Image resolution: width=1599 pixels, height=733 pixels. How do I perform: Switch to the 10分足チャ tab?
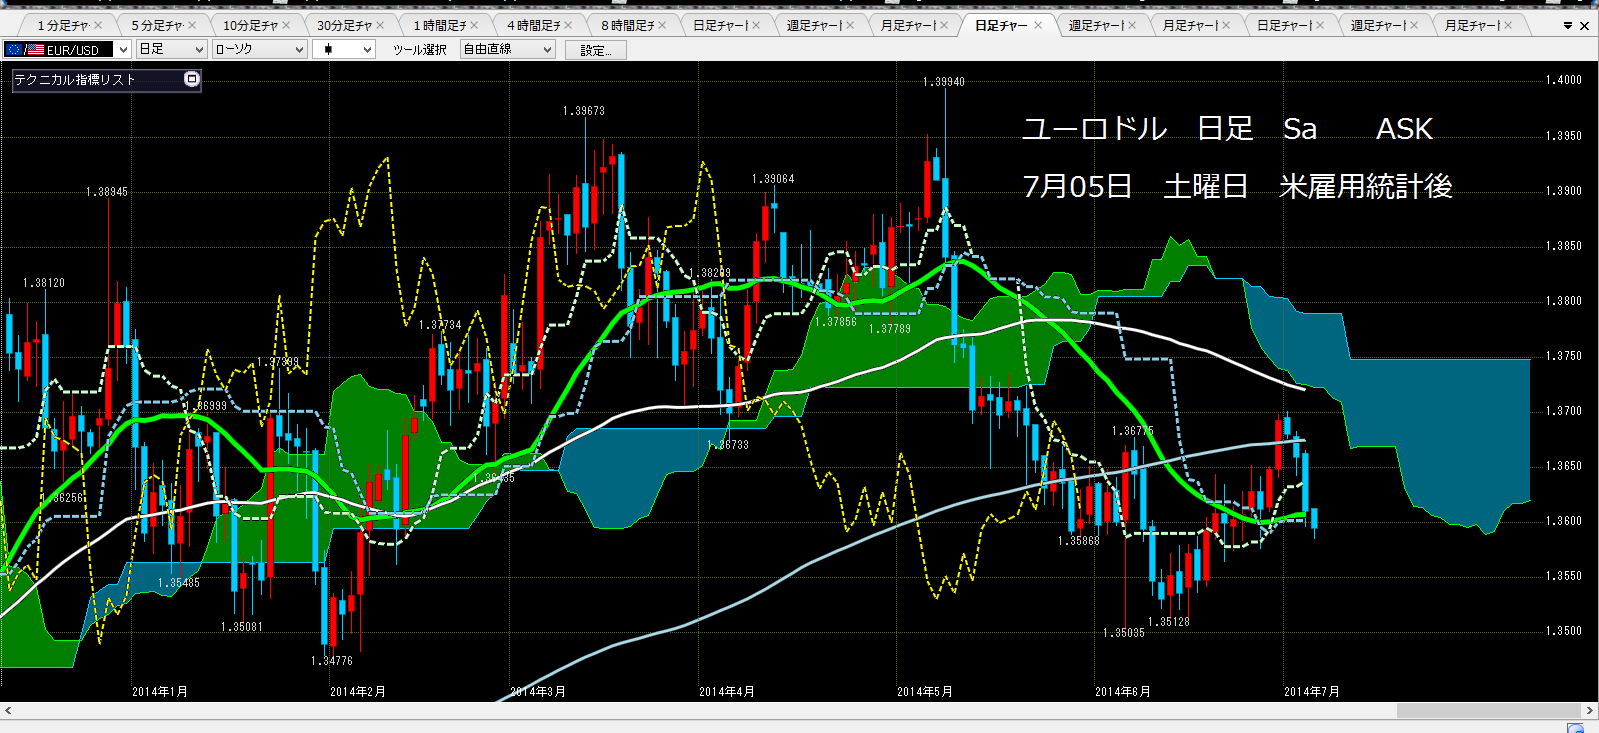point(250,26)
